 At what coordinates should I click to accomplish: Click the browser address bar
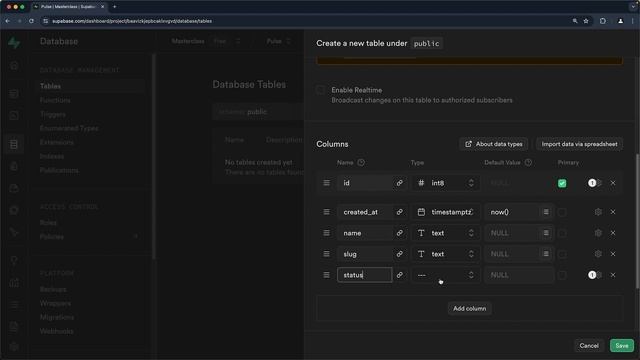[306, 21]
